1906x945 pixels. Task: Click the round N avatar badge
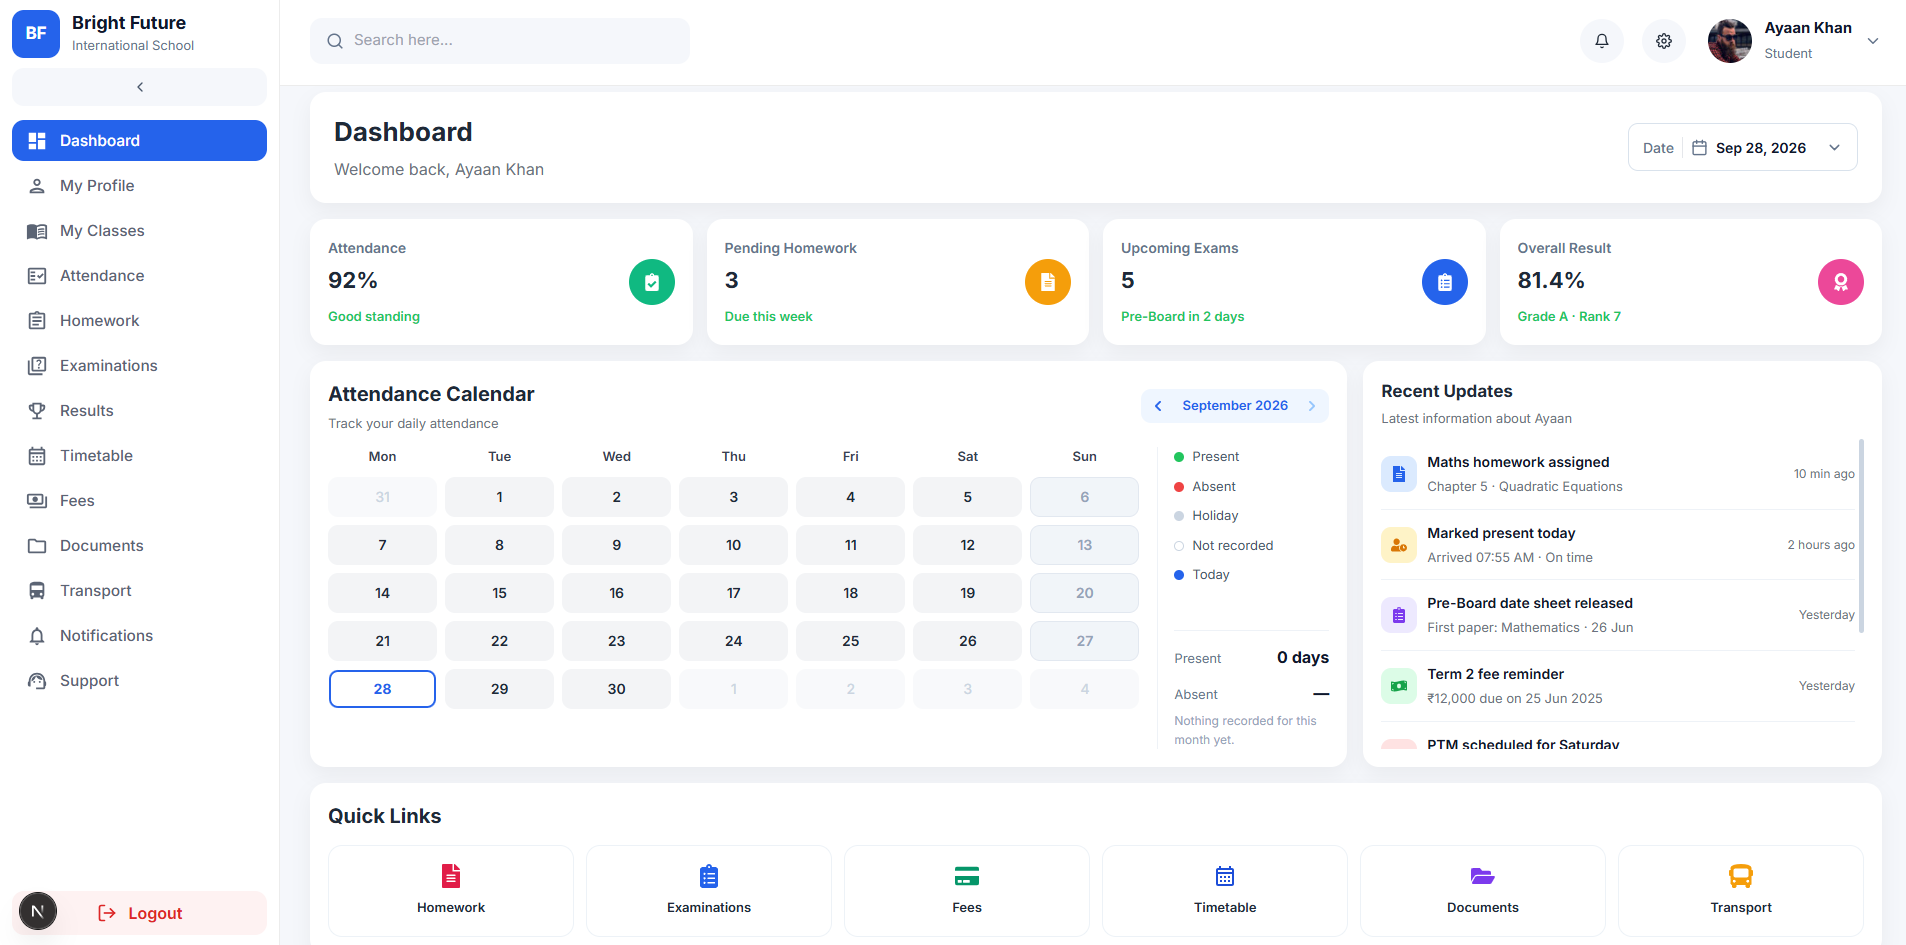click(38, 911)
